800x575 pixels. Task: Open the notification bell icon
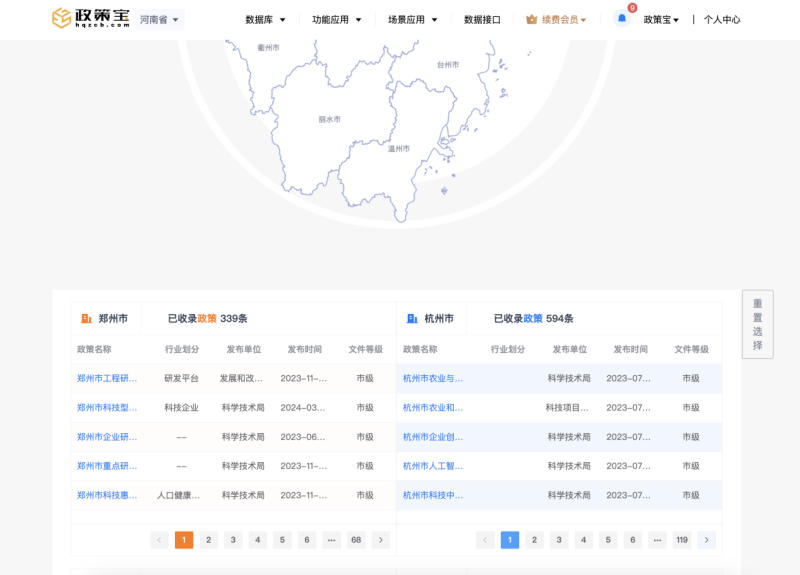621,19
